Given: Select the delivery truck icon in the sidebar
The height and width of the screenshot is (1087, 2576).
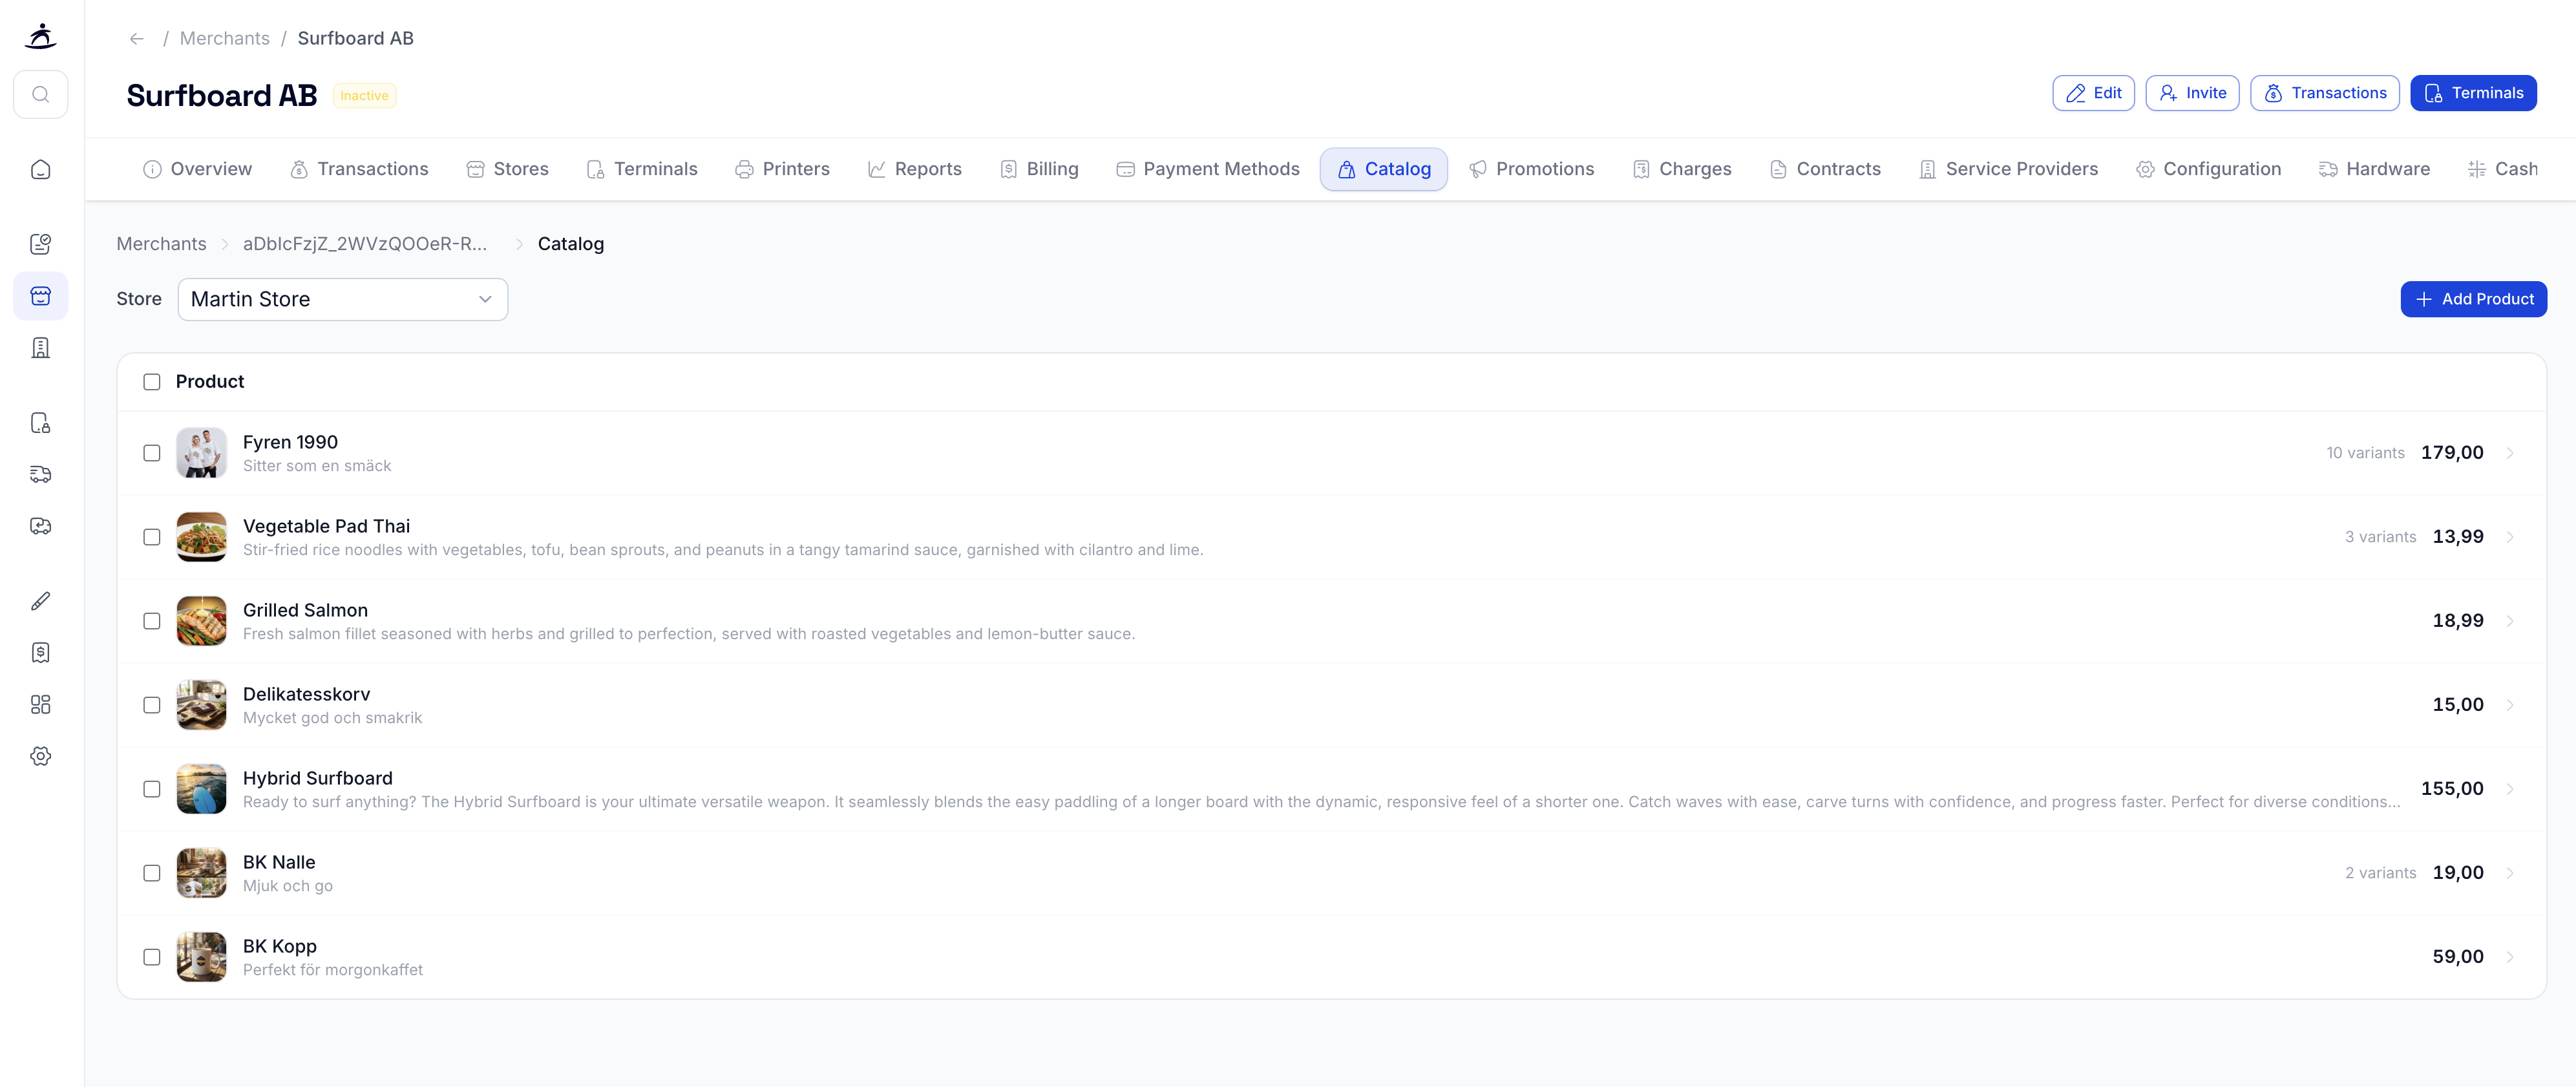Looking at the screenshot, I should (x=41, y=474).
